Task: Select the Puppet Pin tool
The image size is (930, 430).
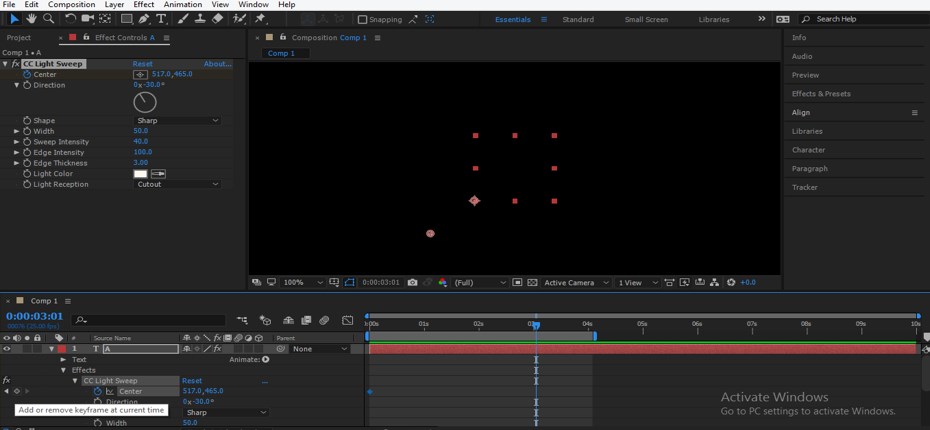Action: click(x=260, y=18)
